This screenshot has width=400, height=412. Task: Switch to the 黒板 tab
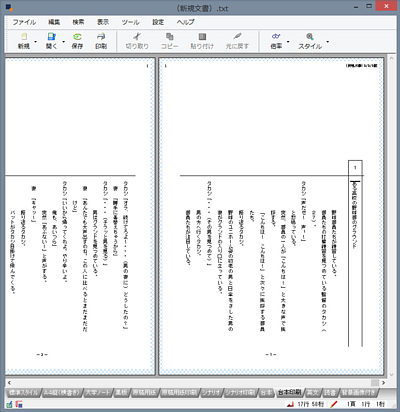[x=121, y=392]
